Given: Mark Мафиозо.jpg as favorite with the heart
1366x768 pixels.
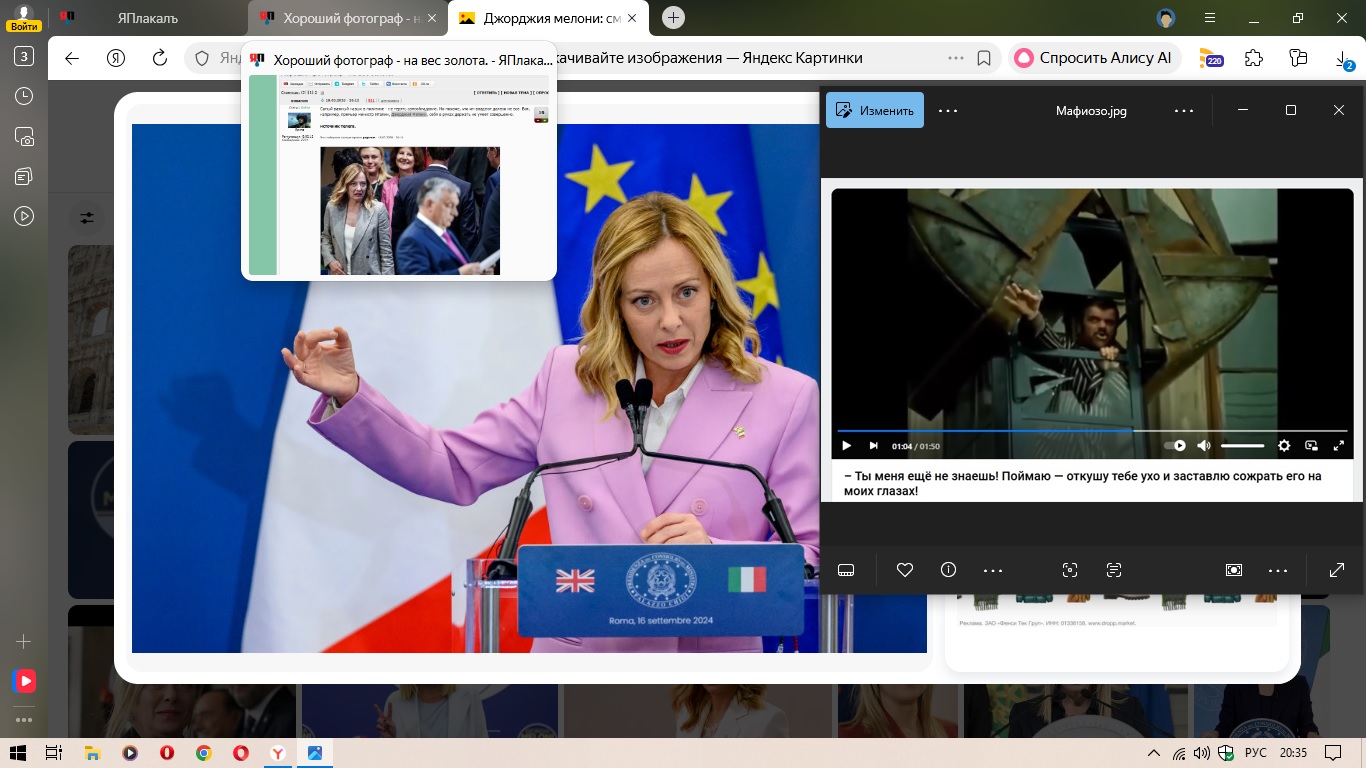Looking at the screenshot, I should pyautogui.click(x=905, y=570).
